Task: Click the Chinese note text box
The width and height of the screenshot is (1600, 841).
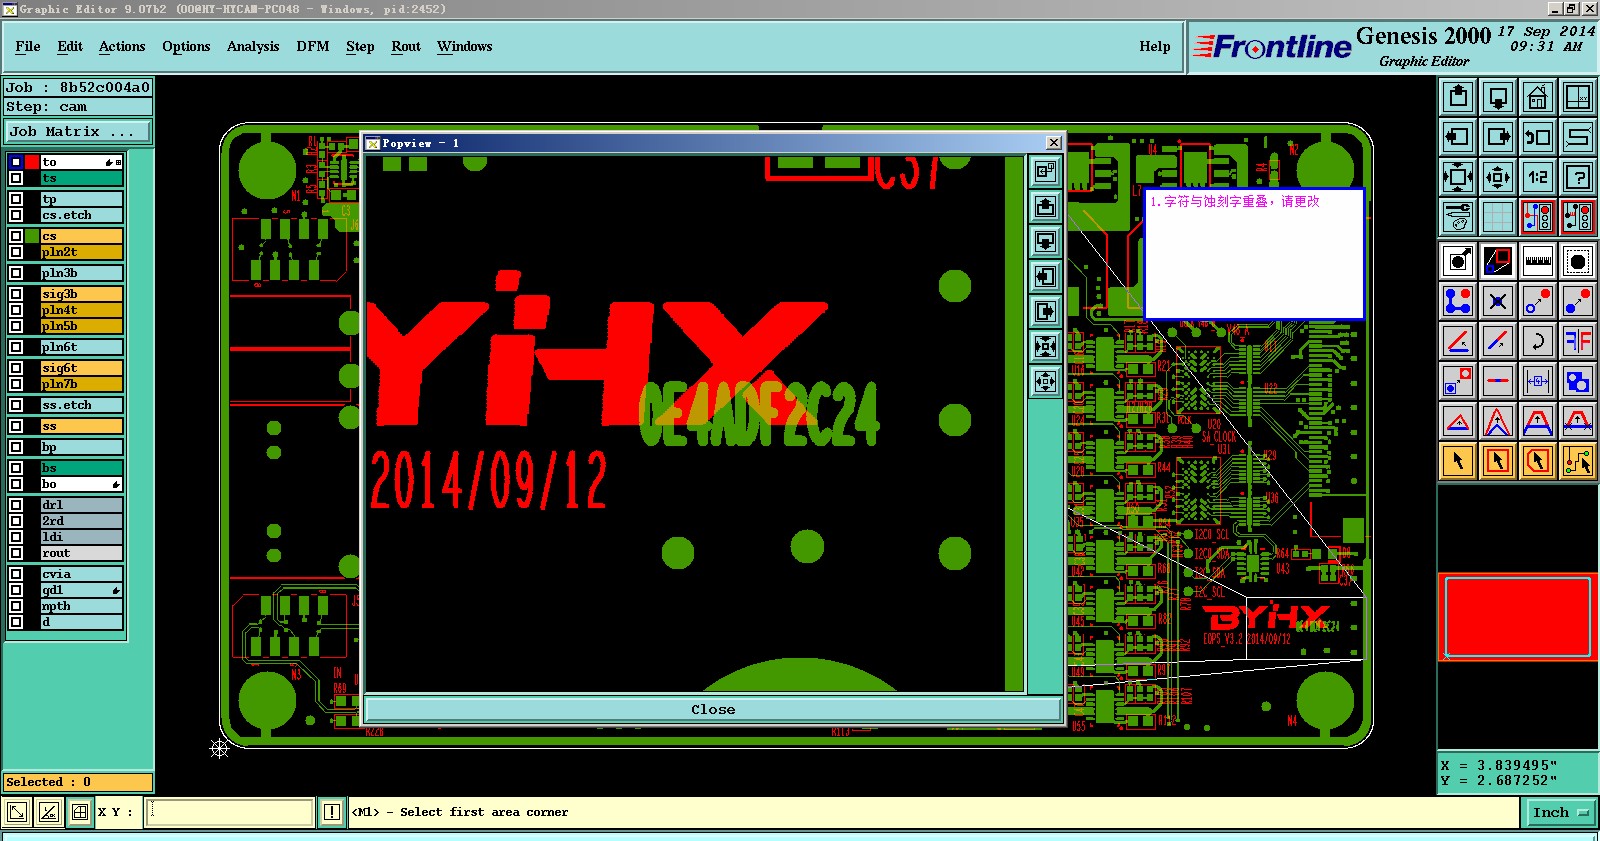Action: click(1254, 254)
